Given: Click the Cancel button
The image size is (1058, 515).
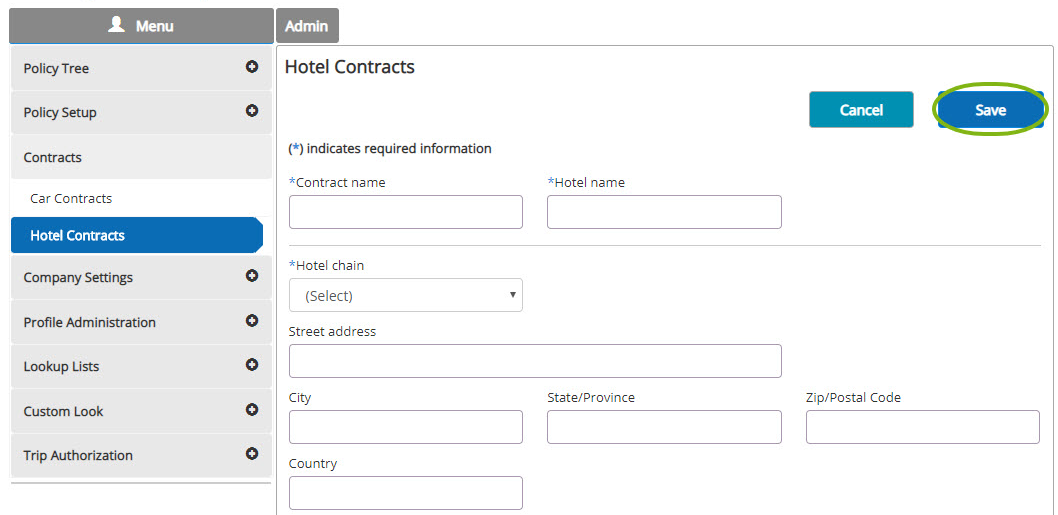Looking at the screenshot, I should tap(861, 110).
